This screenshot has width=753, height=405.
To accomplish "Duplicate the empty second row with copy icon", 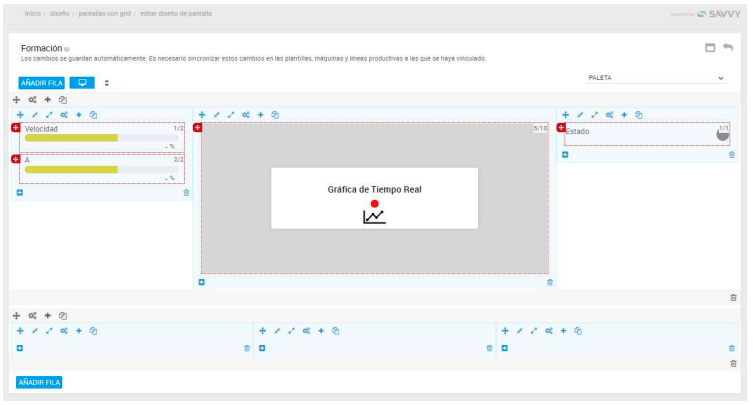I will [x=63, y=316].
